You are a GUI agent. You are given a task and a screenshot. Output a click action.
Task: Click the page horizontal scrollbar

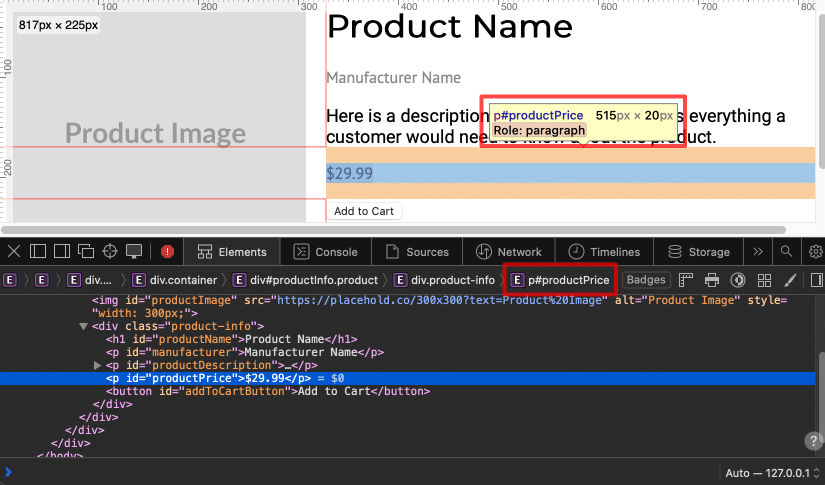pyautogui.click(x=394, y=230)
